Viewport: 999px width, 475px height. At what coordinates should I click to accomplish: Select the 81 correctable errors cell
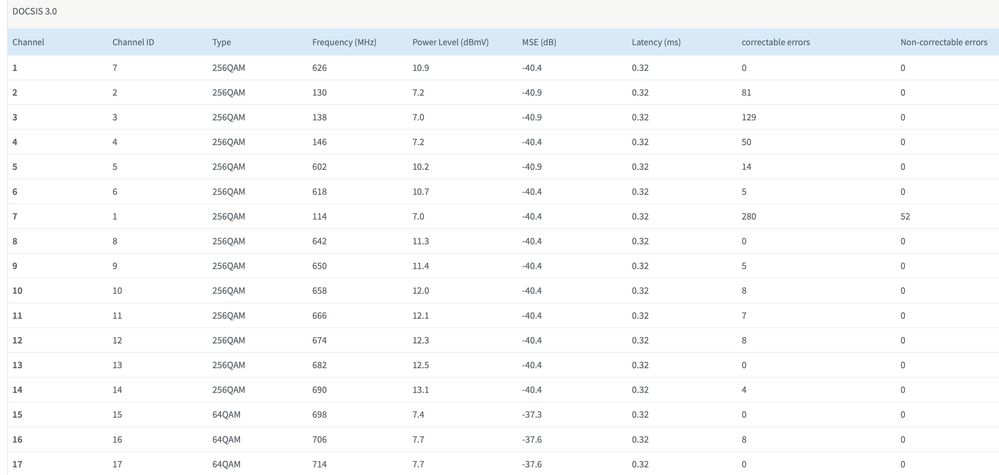click(x=747, y=93)
